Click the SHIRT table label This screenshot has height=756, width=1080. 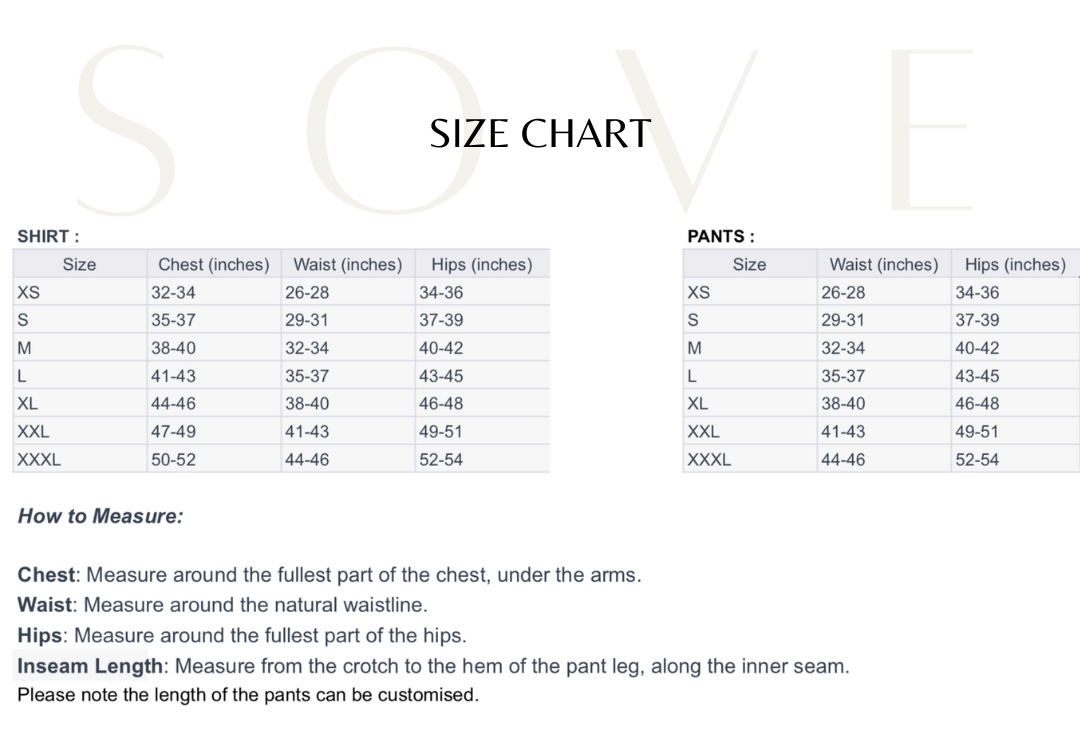[x=48, y=237]
